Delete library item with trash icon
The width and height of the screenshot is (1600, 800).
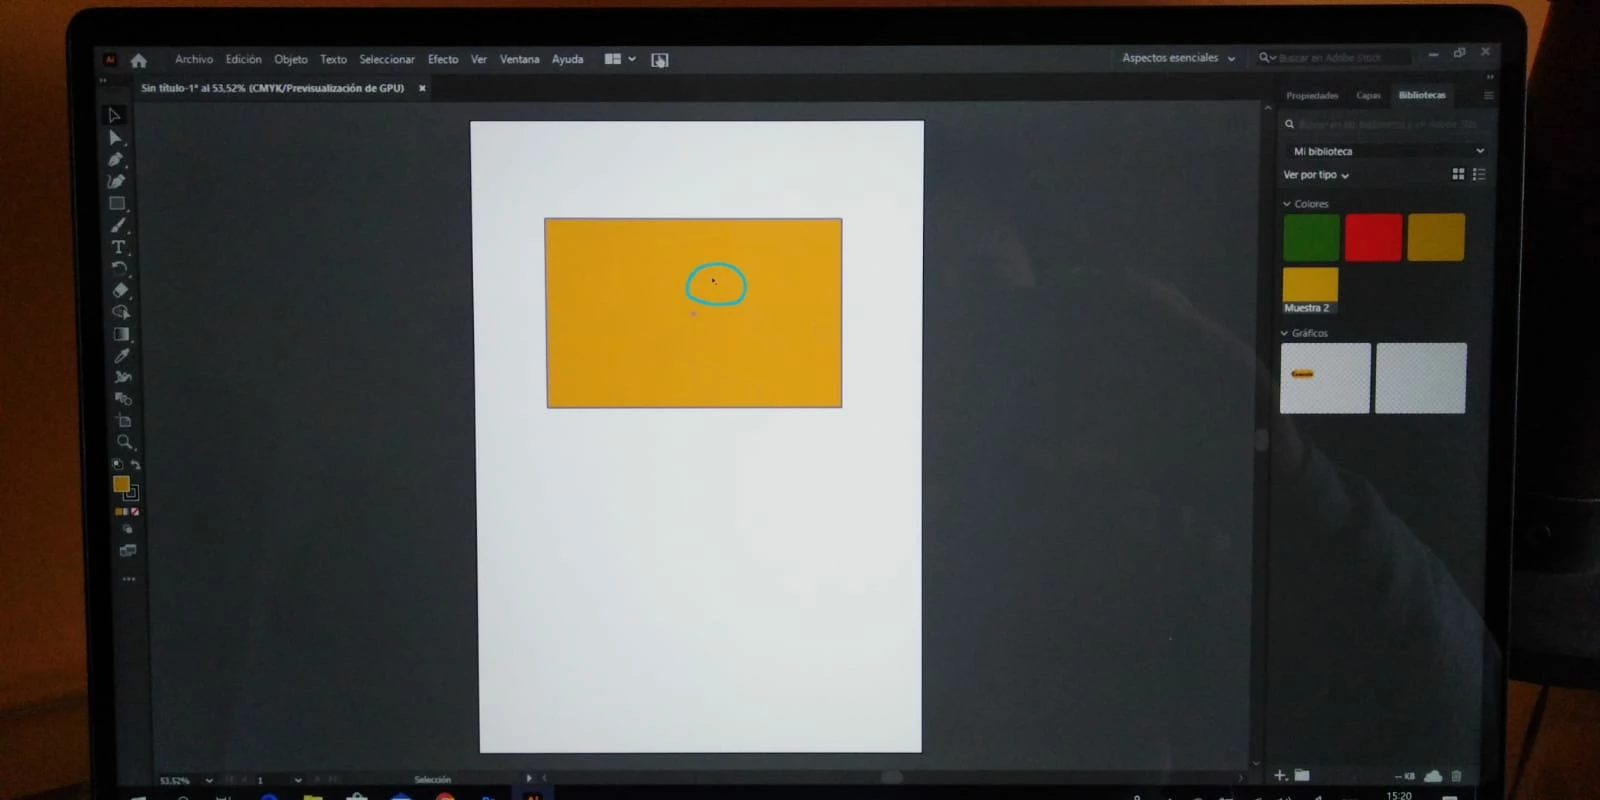point(1457,776)
